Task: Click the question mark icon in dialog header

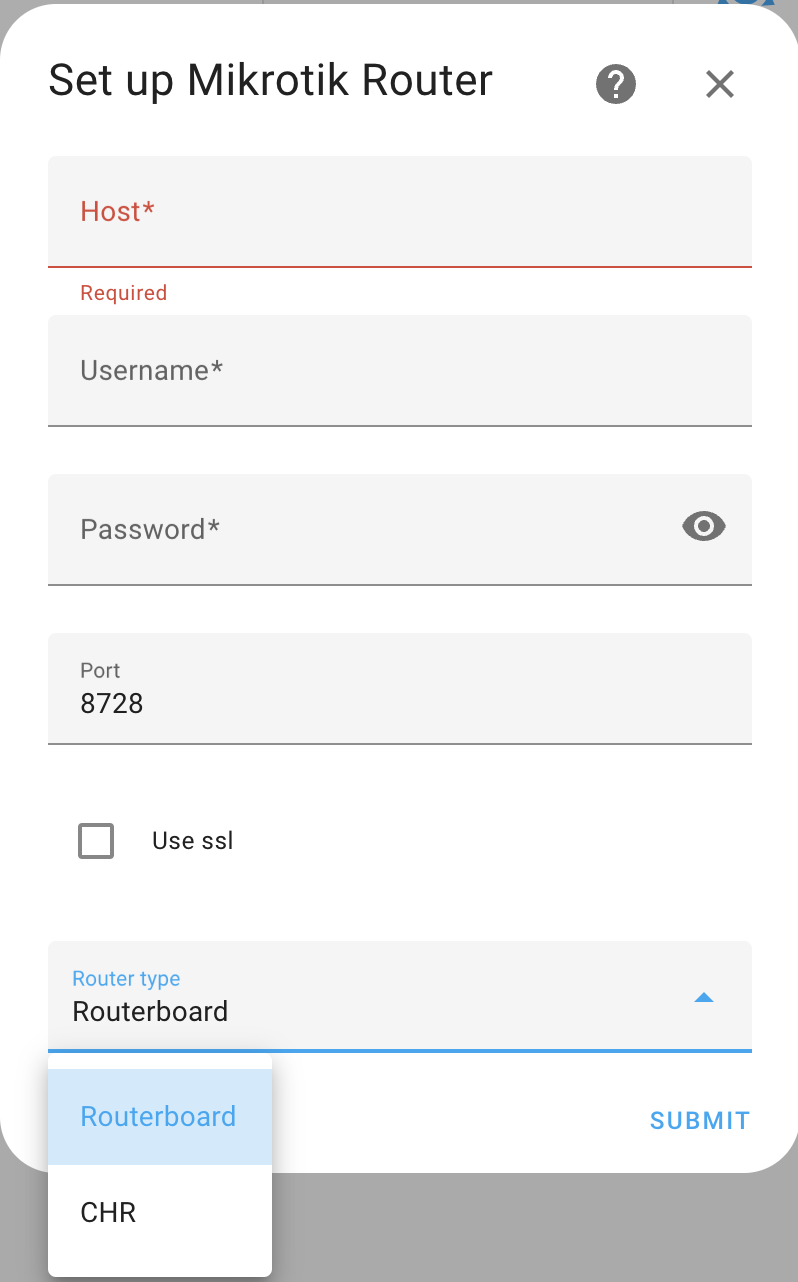Action: 615,83
